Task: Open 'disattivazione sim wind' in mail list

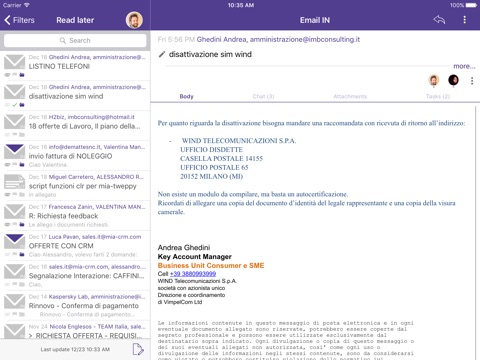Action: coord(75,96)
